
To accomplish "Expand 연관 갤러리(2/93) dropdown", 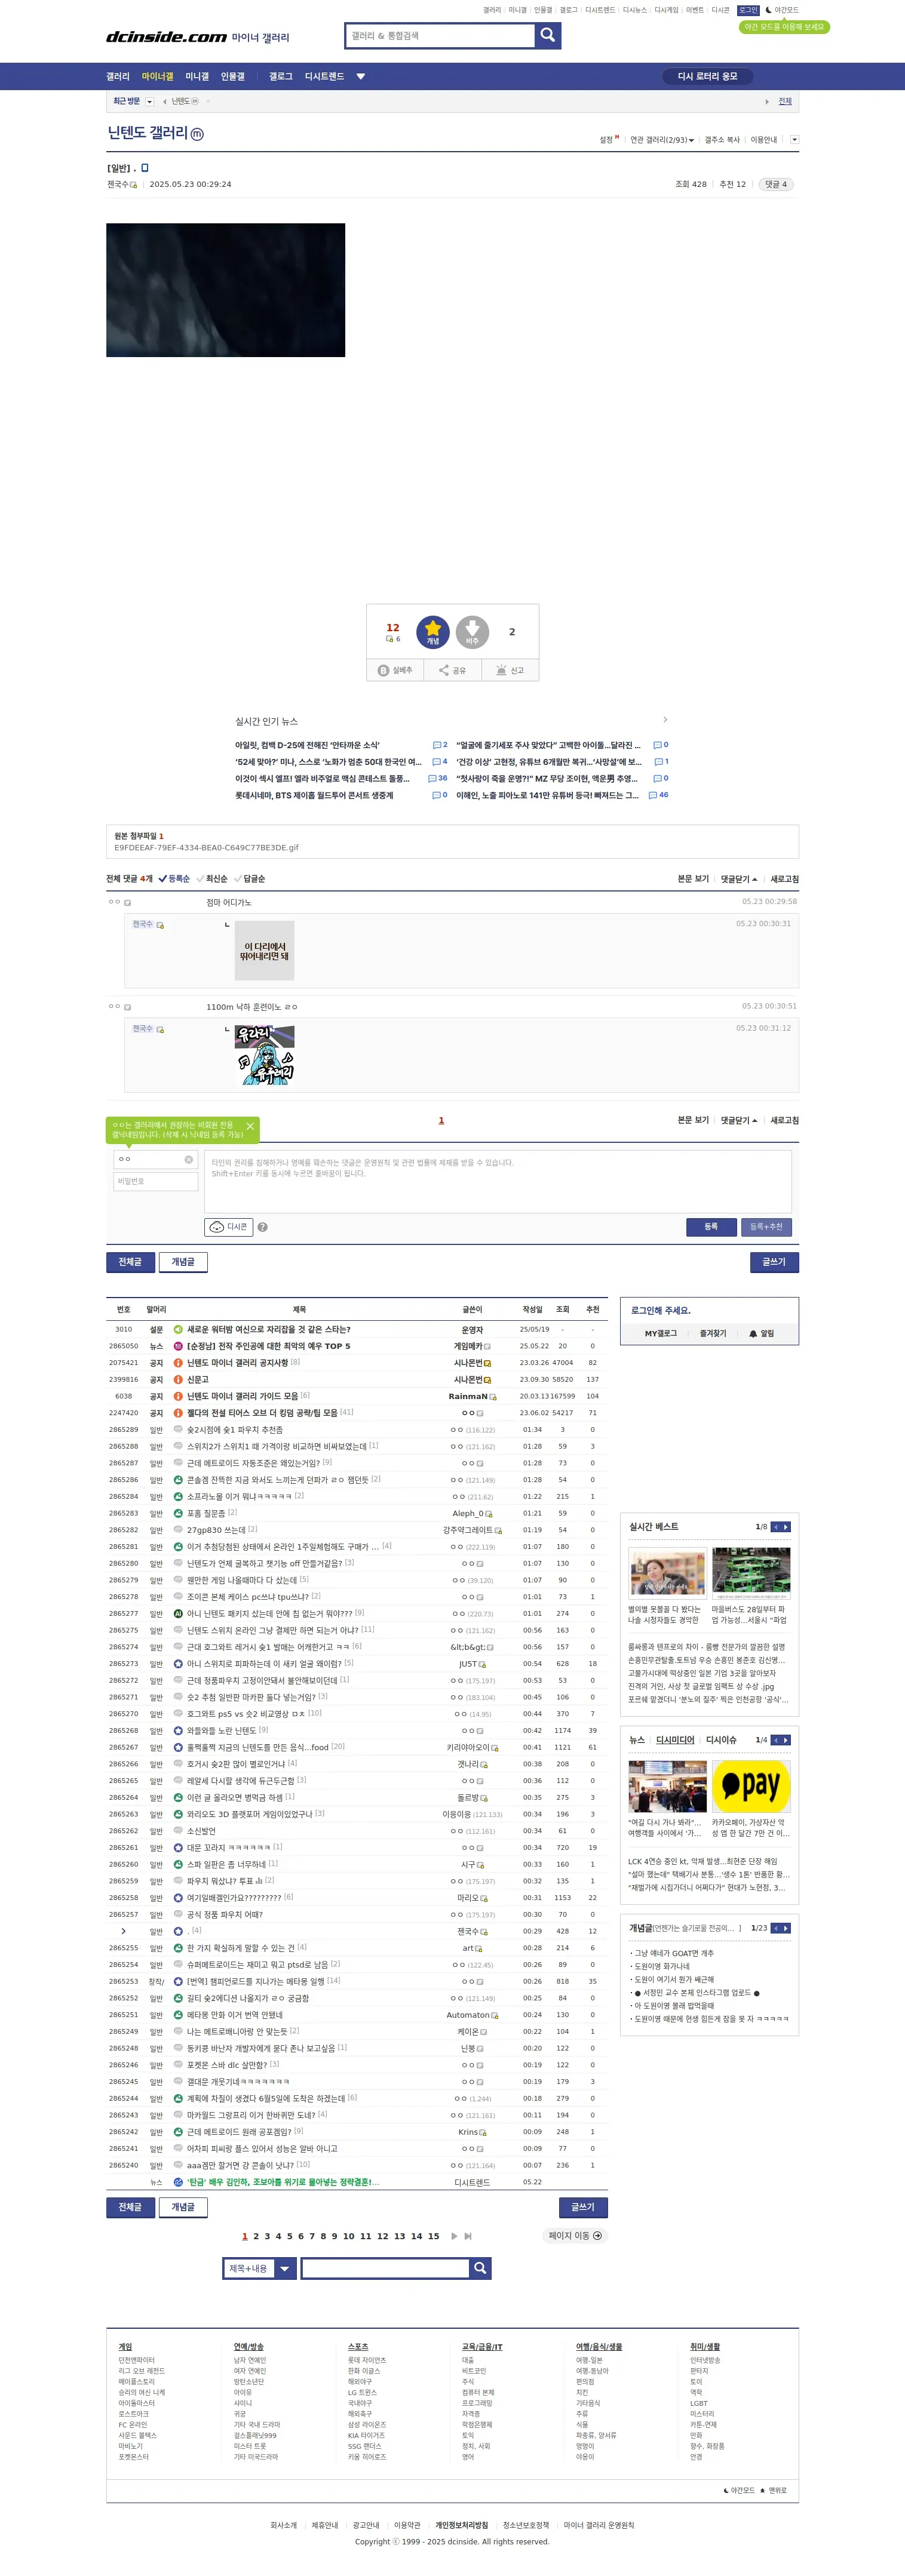I will (662, 140).
